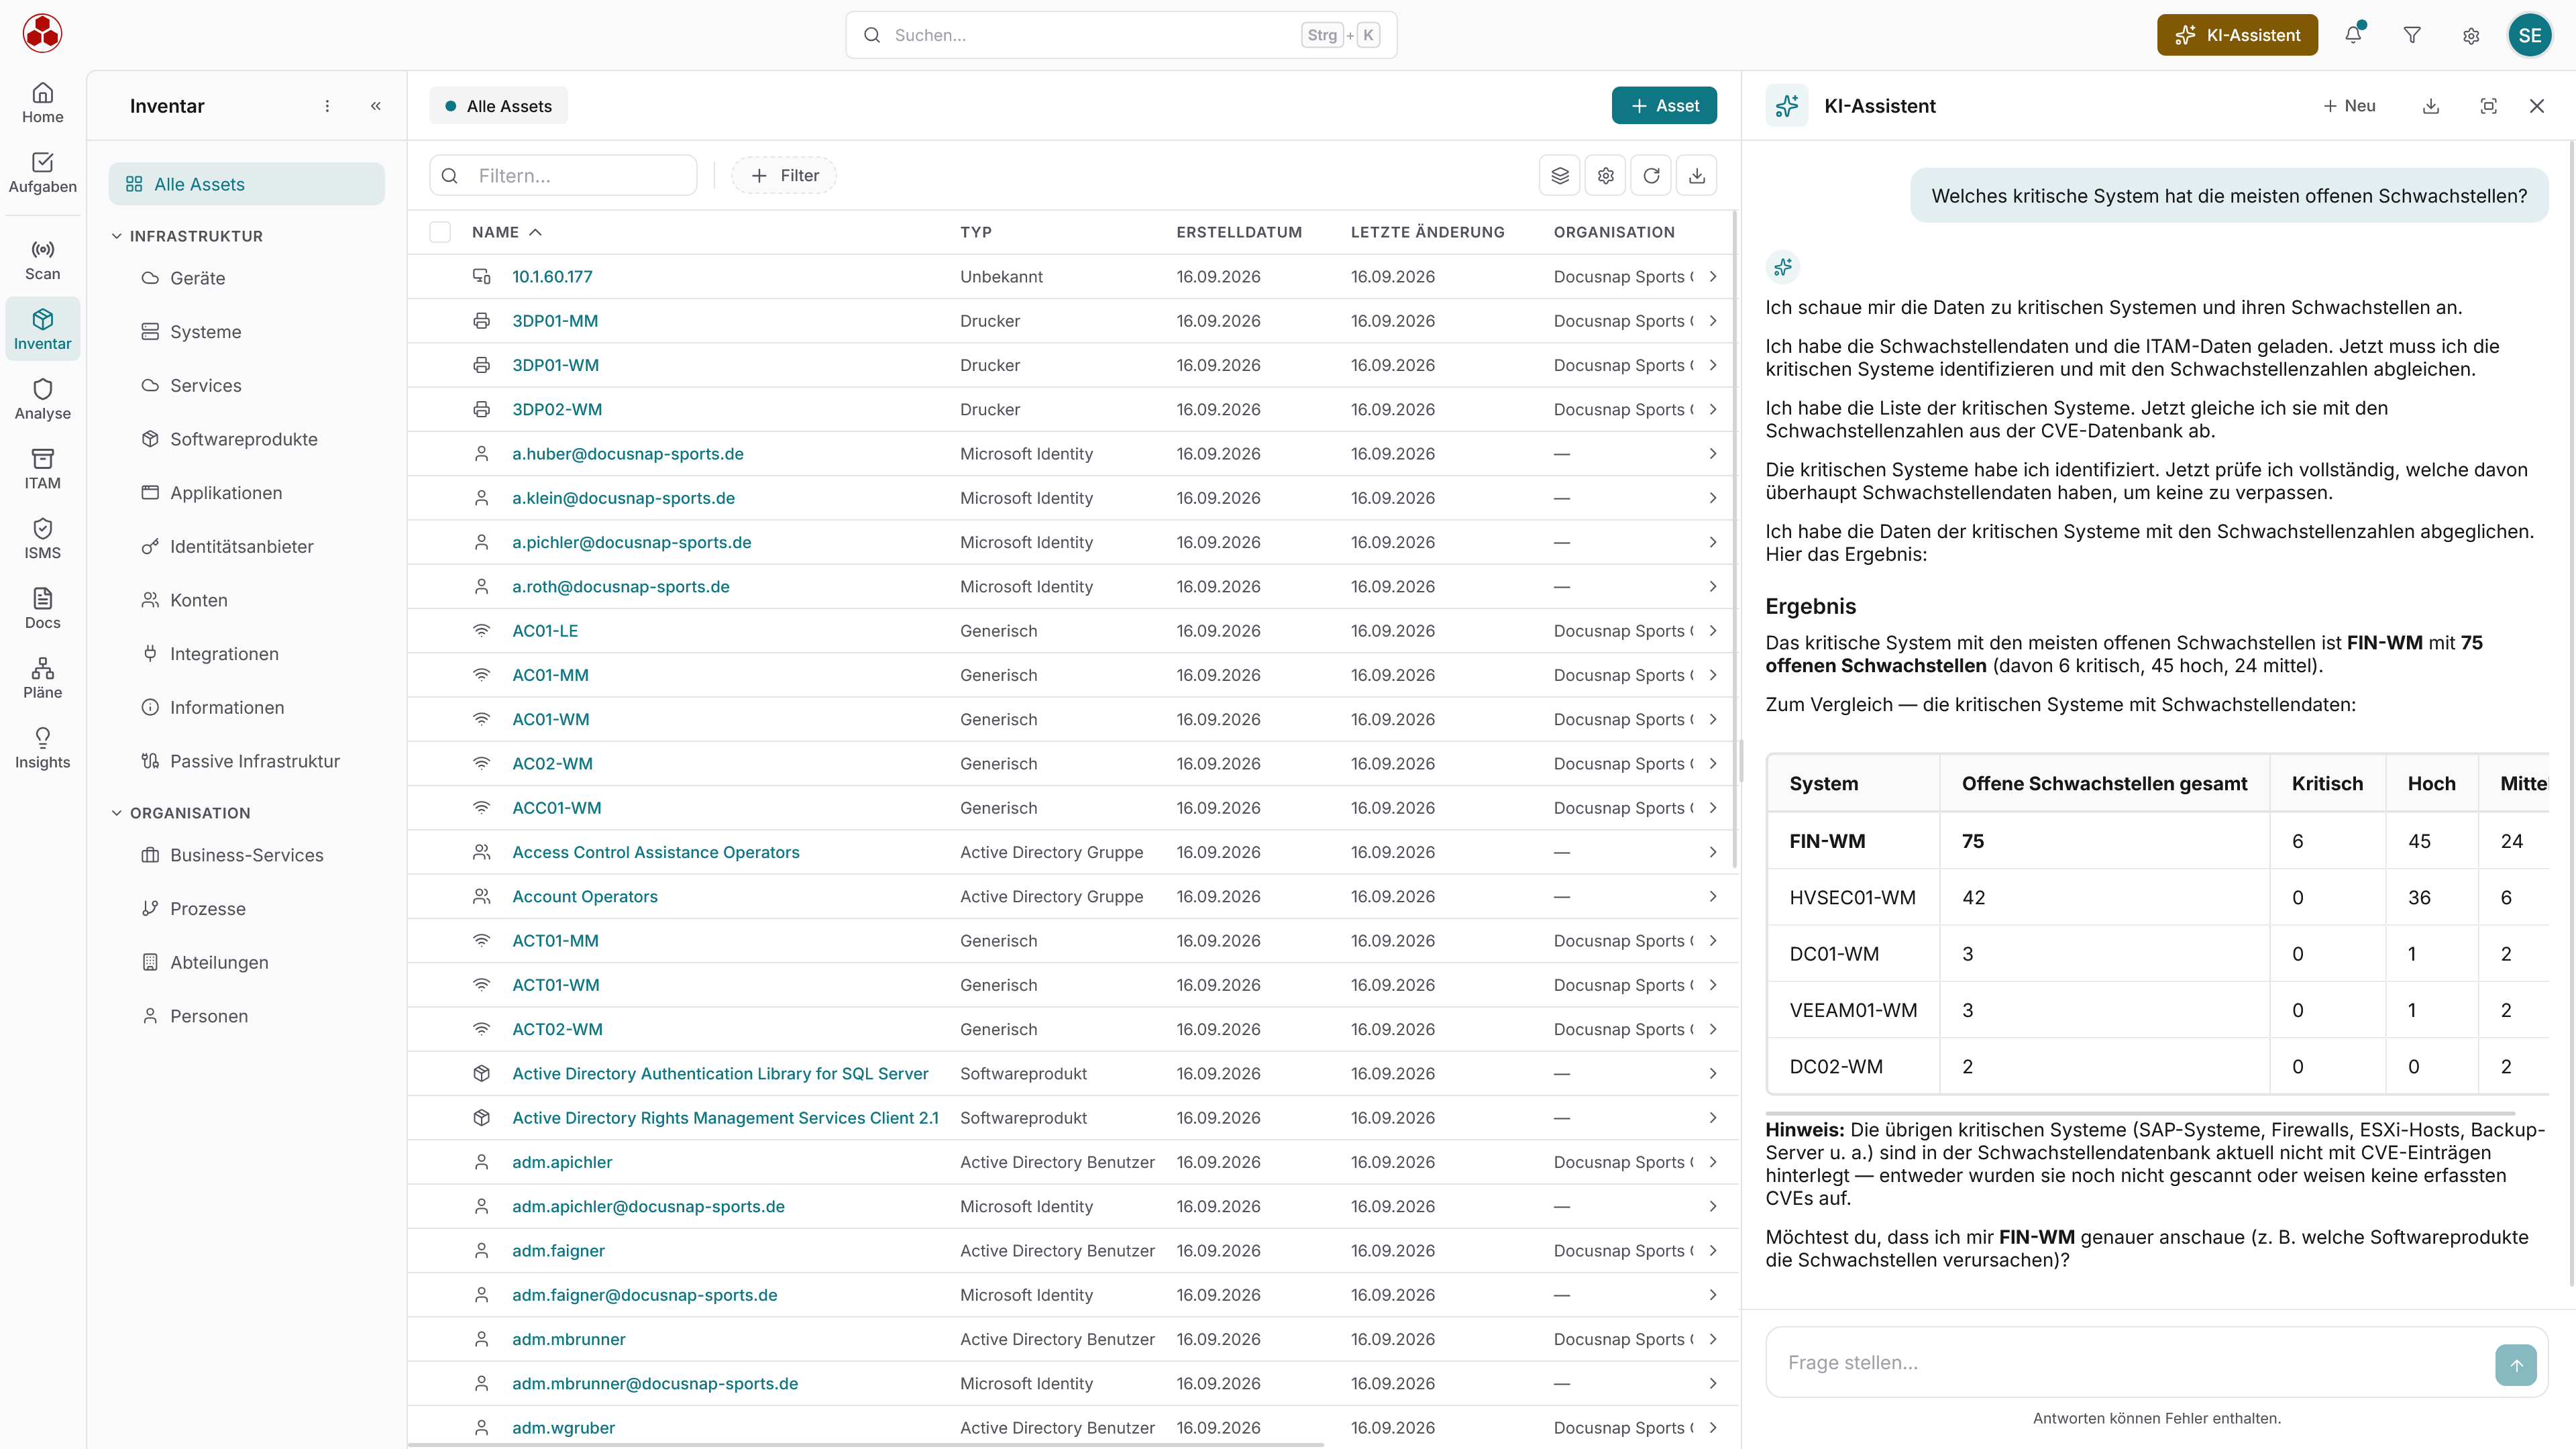
Task: Open notifications bell icon
Action: coord(2353,35)
